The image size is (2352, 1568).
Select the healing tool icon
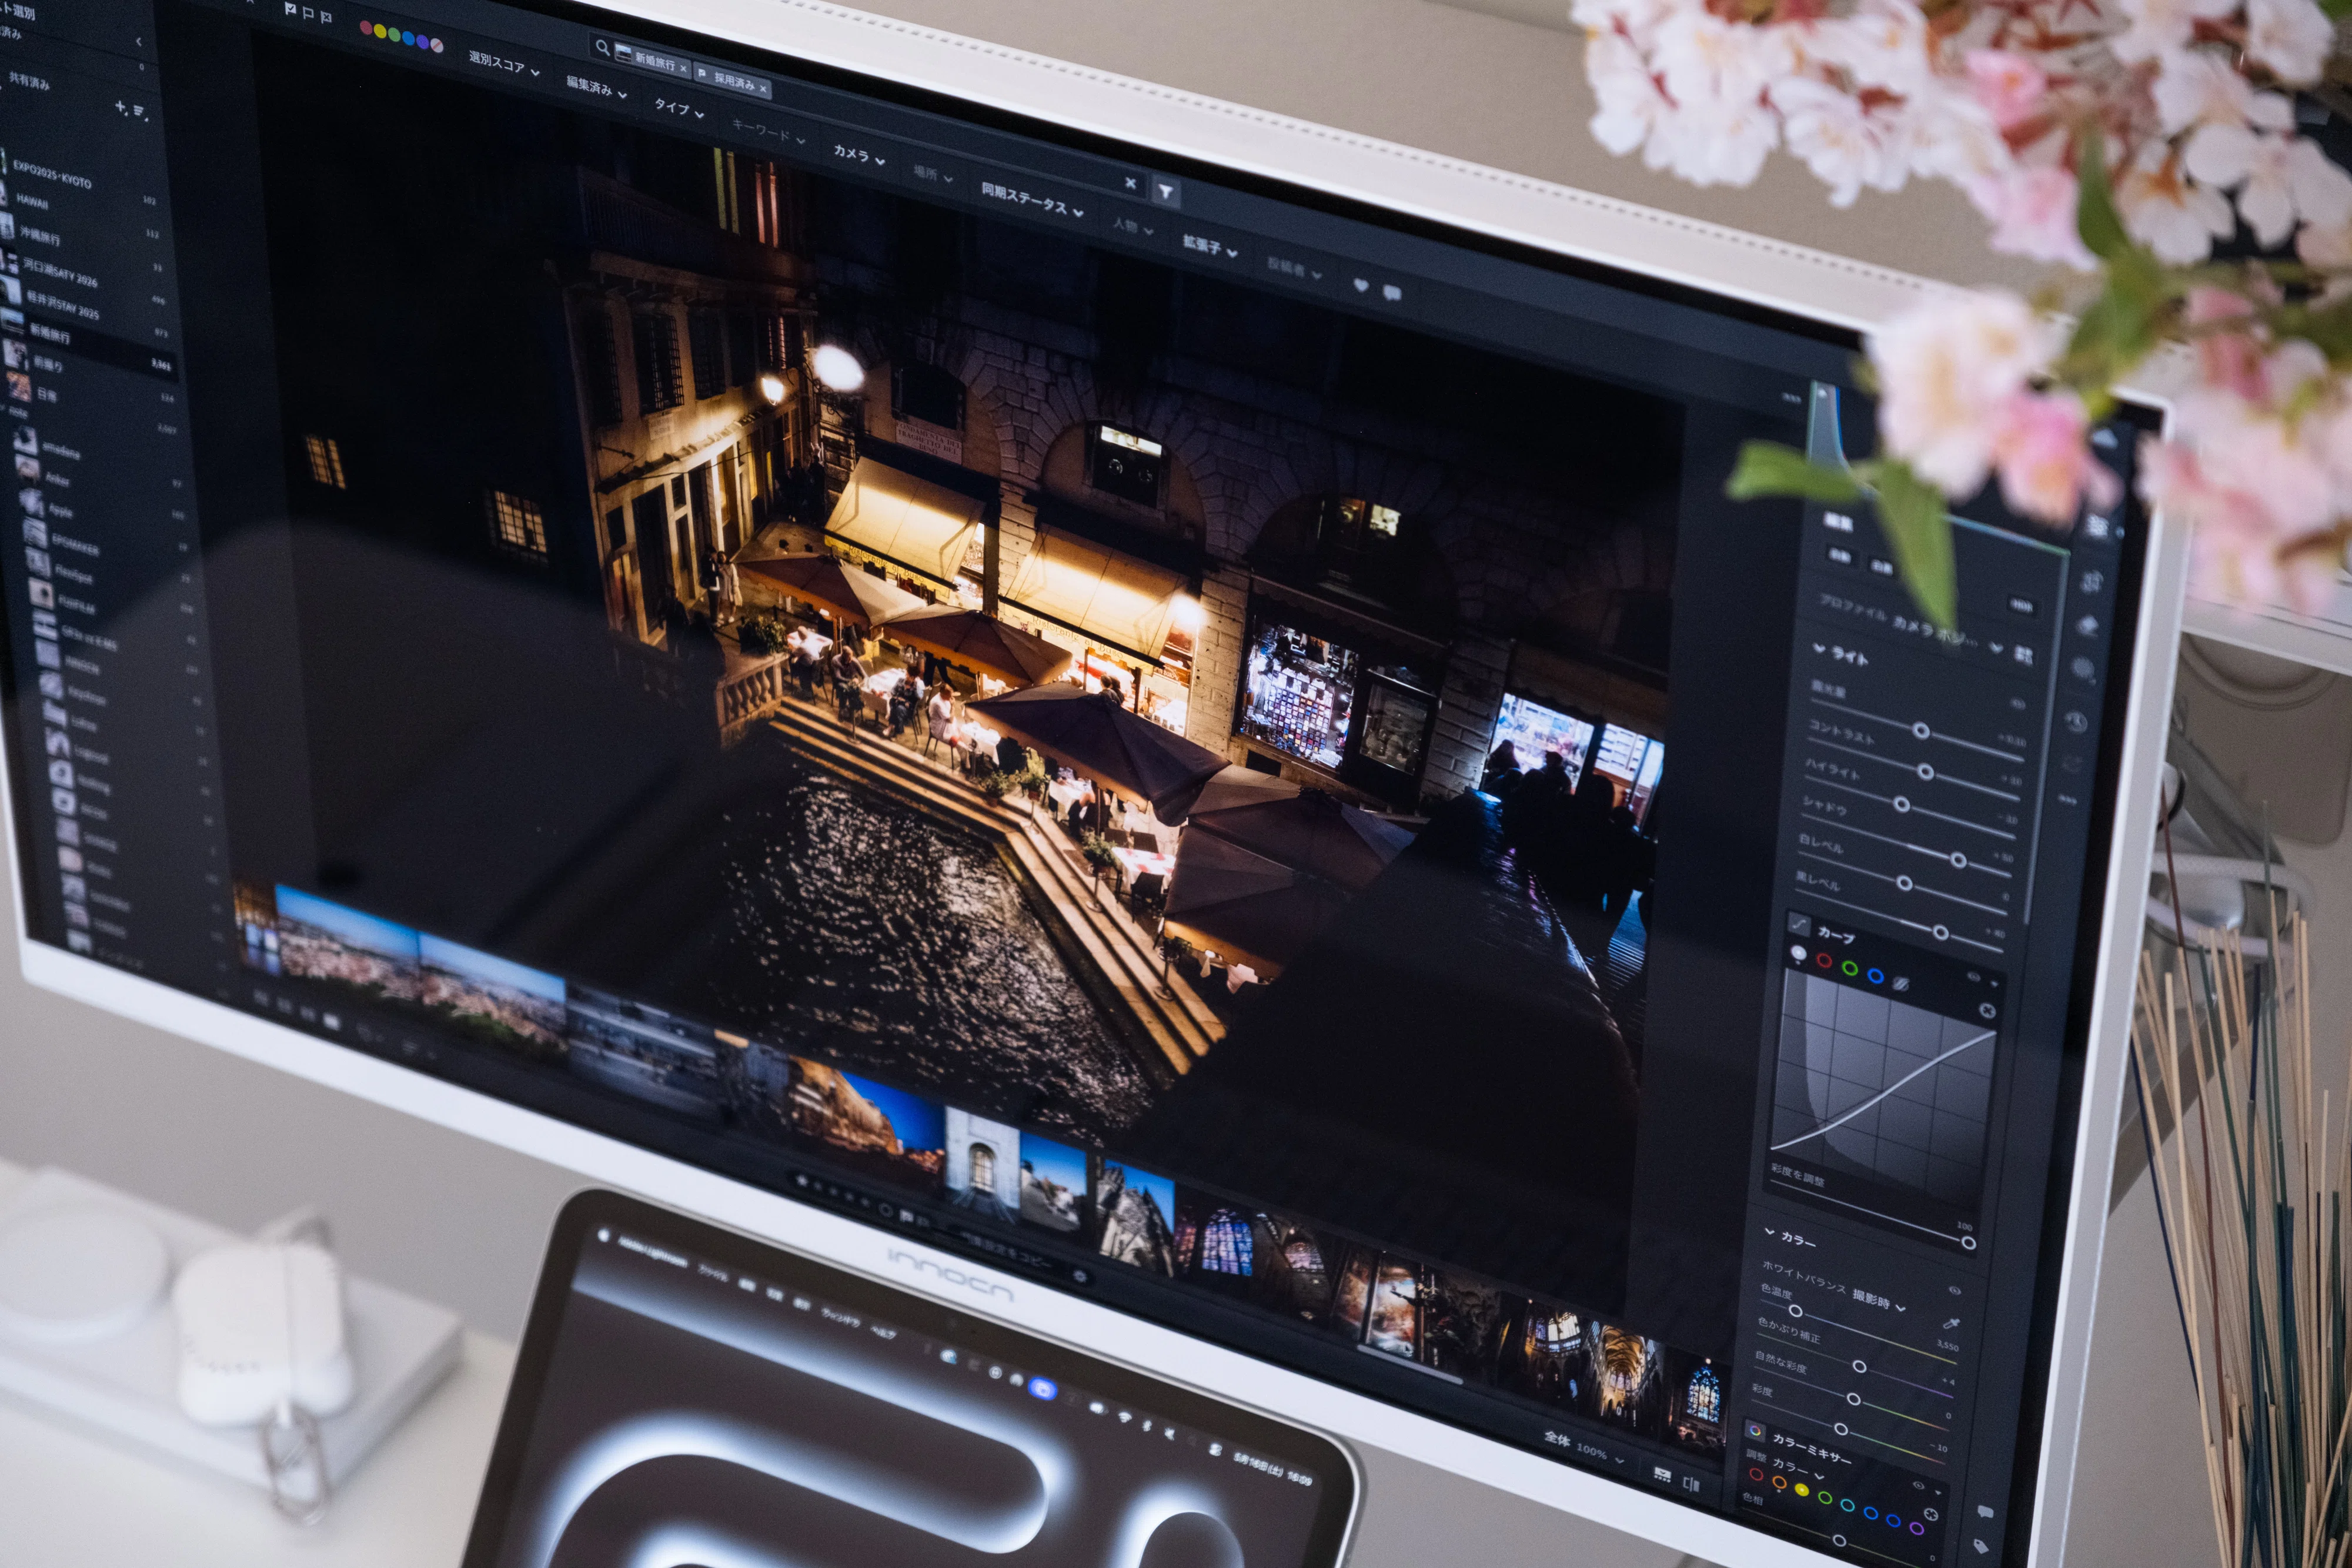tap(2087, 626)
